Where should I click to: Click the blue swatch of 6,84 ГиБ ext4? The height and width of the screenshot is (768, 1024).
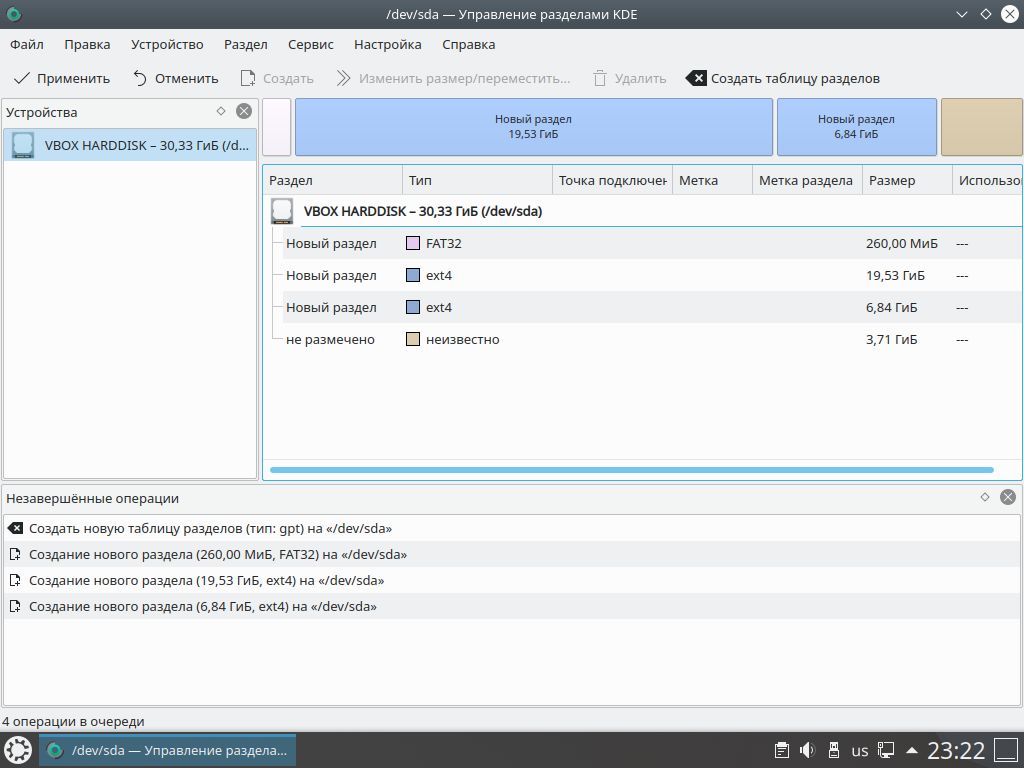413,308
